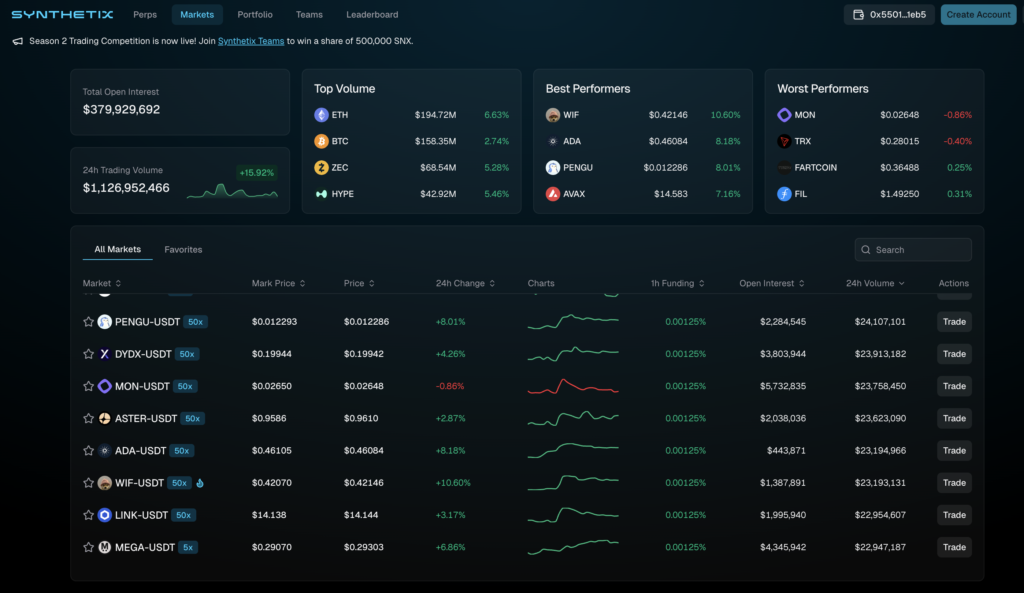
Task: Click into the markets Search field
Action: click(x=918, y=250)
